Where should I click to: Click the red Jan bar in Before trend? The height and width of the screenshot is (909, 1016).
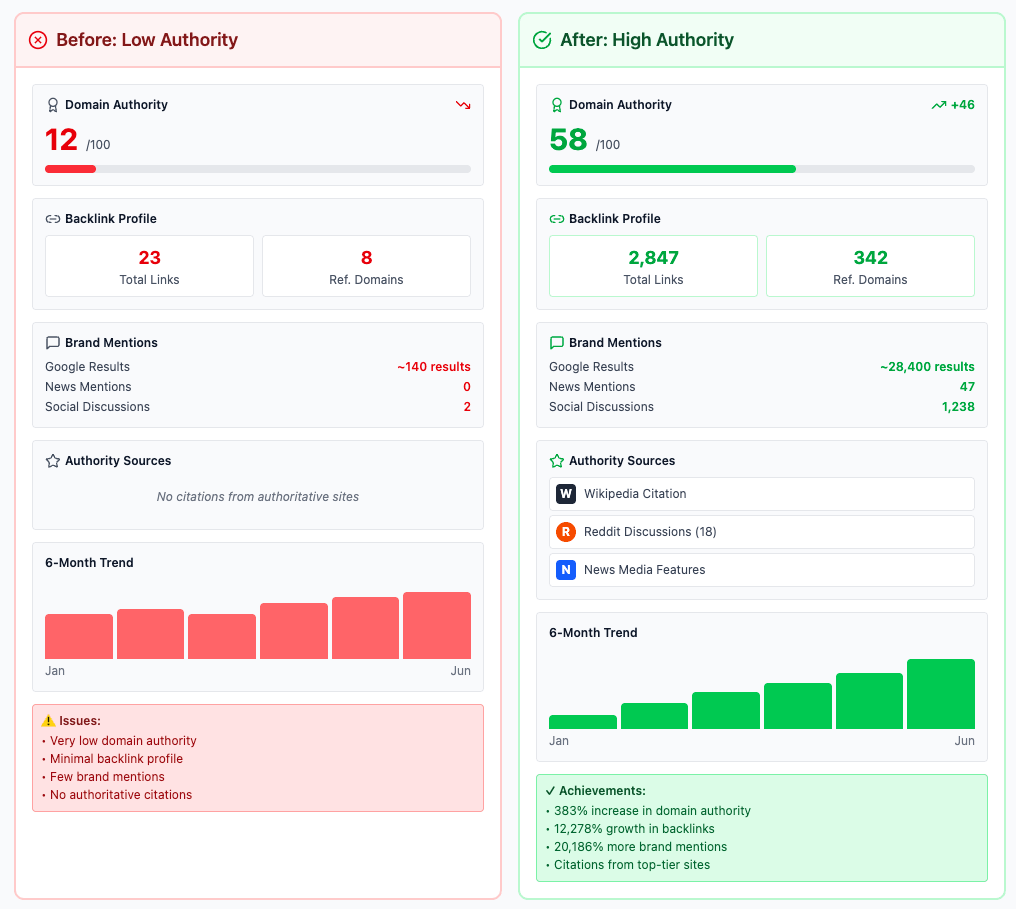tap(79, 637)
